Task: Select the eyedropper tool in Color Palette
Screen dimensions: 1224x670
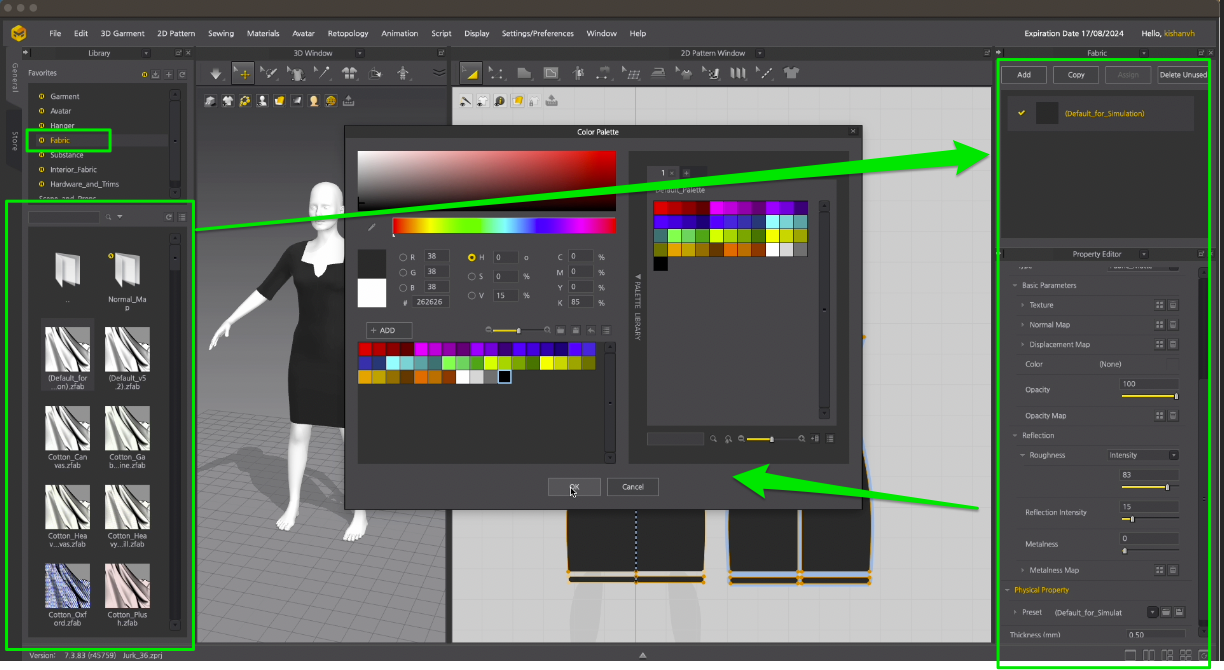Action: (x=372, y=227)
